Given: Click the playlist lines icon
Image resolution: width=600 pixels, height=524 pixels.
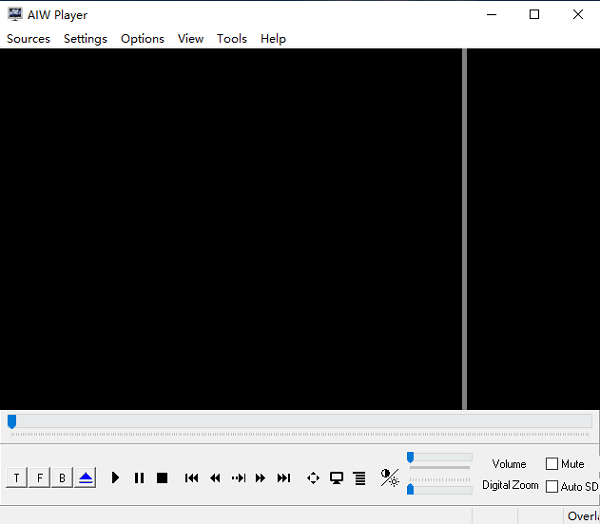Looking at the screenshot, I should (359, 478).
